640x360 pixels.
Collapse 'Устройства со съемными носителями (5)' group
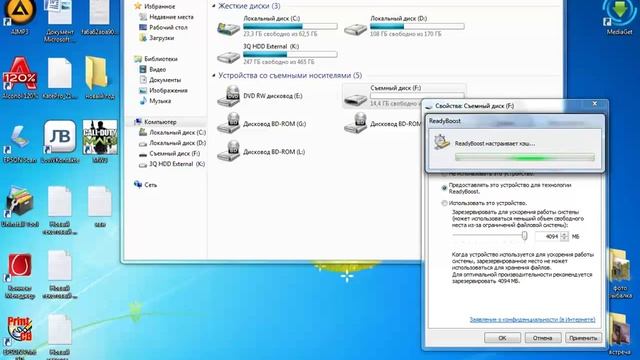[213, 76]
